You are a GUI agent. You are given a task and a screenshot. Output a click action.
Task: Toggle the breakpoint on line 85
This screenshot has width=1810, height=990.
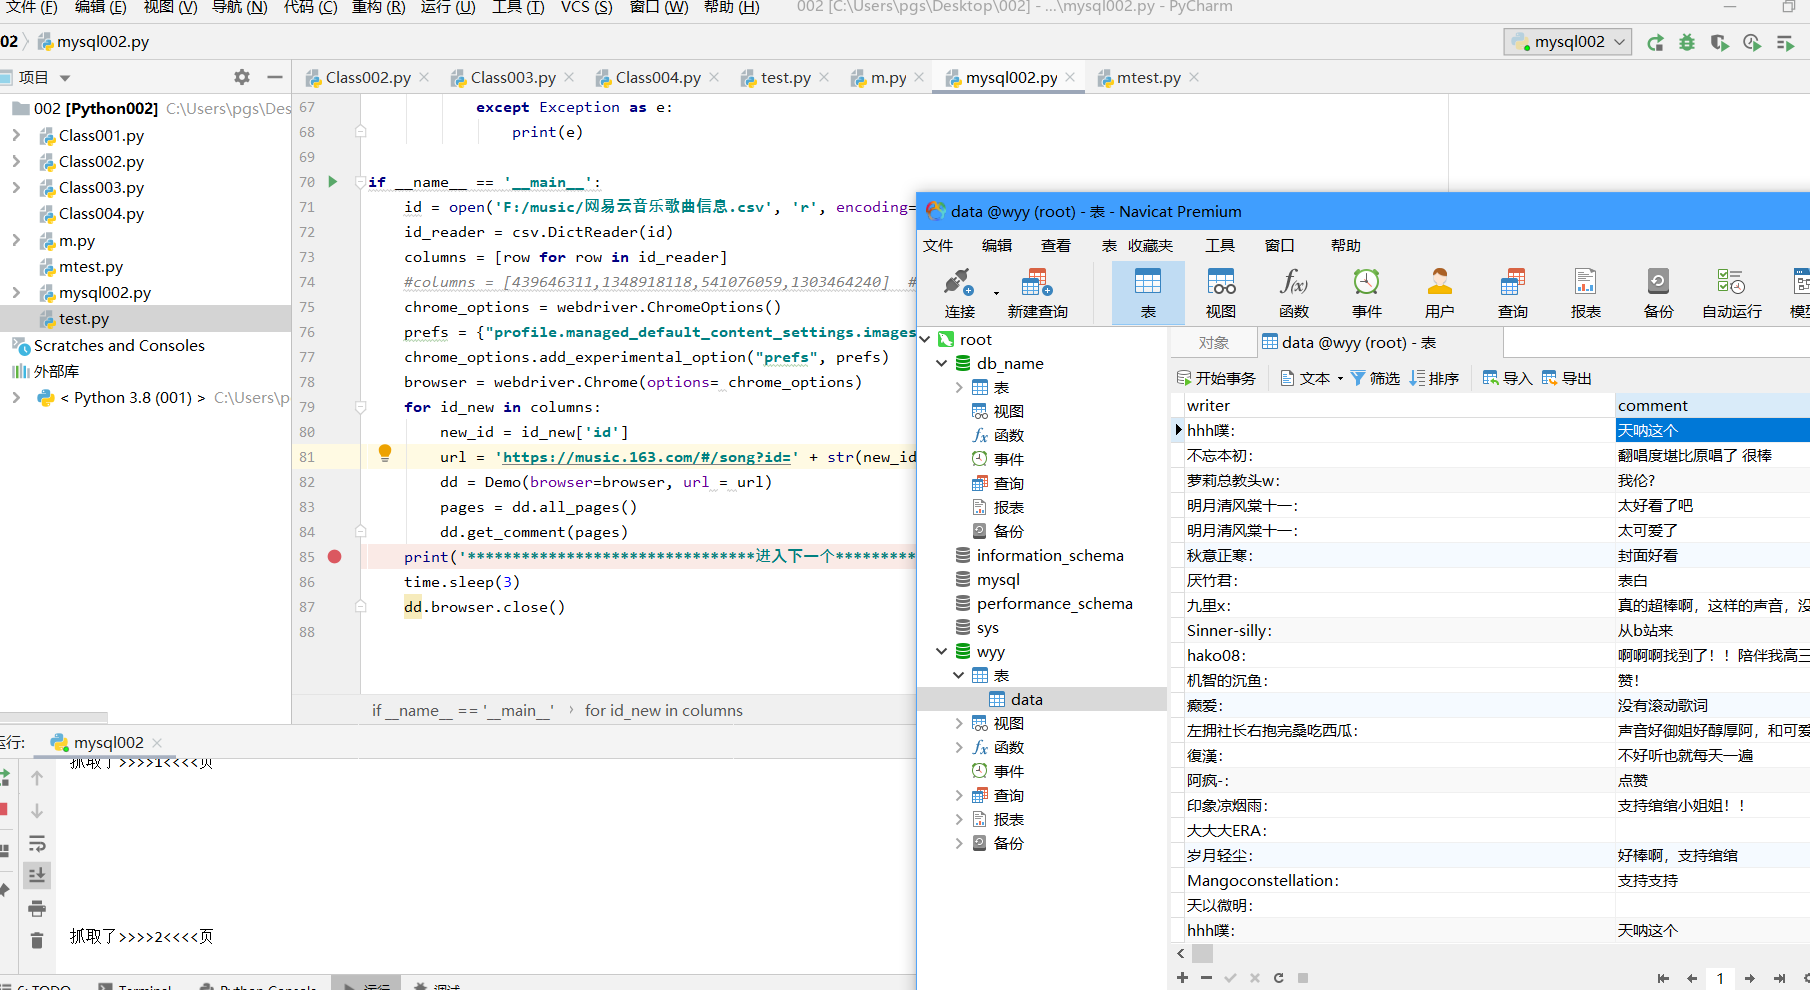[x=335, y=557]
